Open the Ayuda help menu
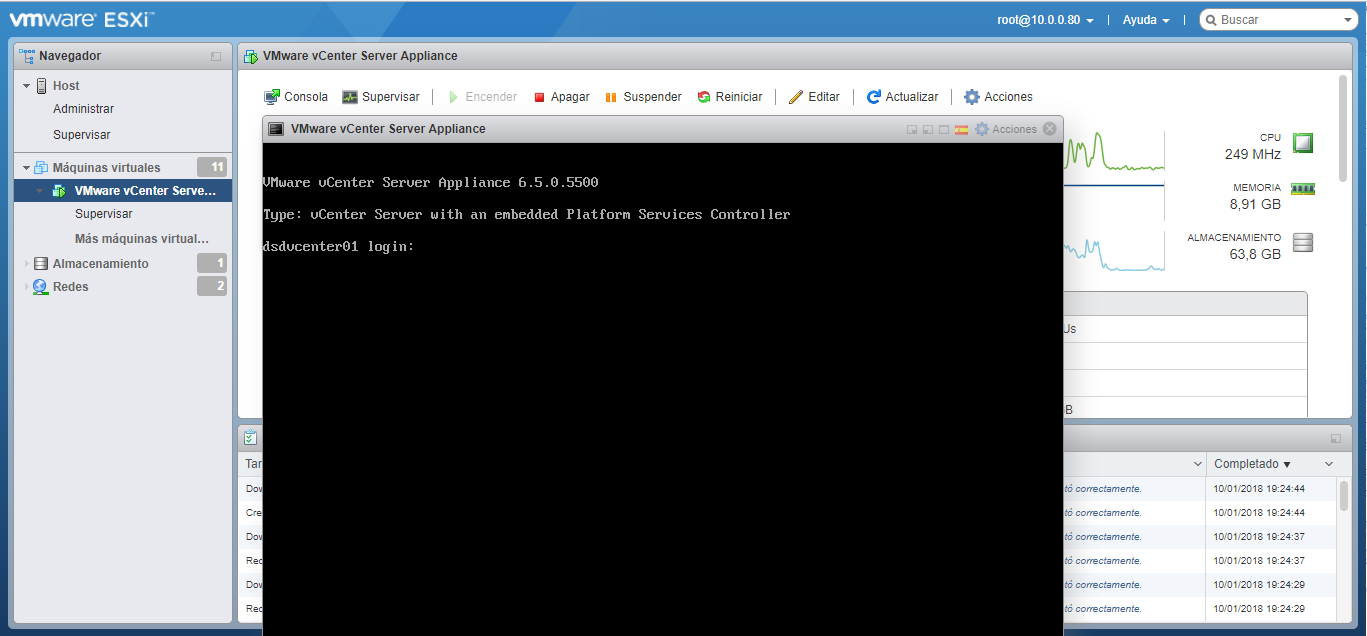 (x=1146, y=20)
